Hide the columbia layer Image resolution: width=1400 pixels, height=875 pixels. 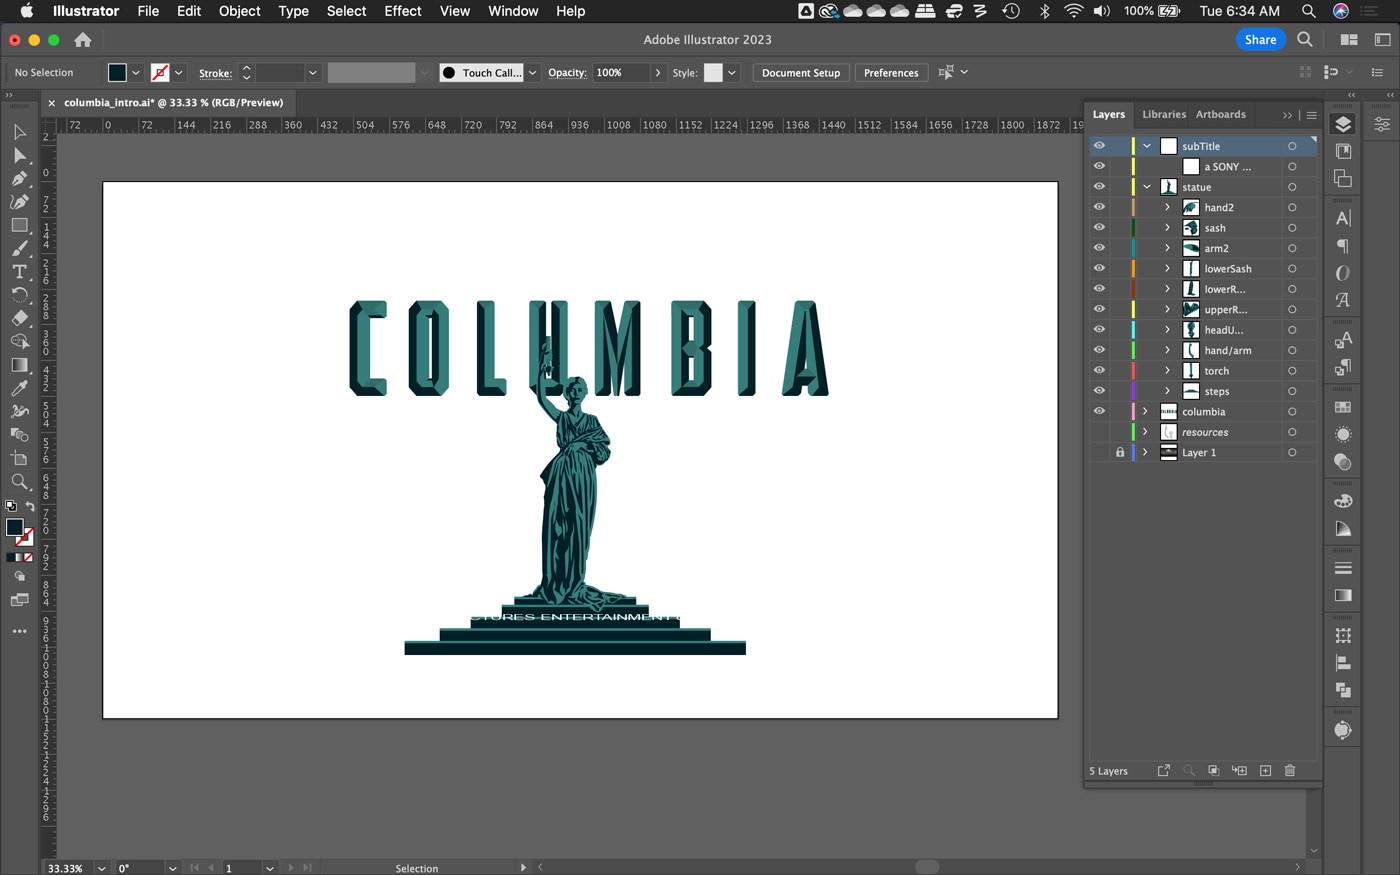[1099, 411]
